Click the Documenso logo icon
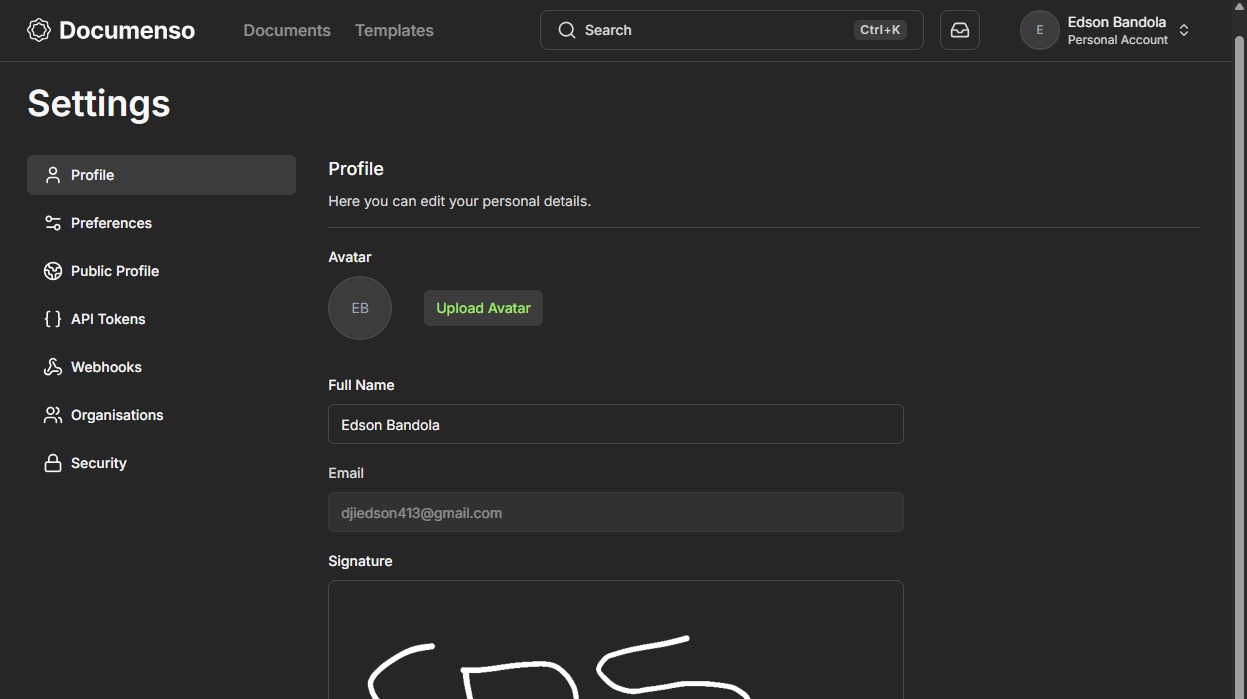Viewport: 1247px width, 699px height. (39, 30)
